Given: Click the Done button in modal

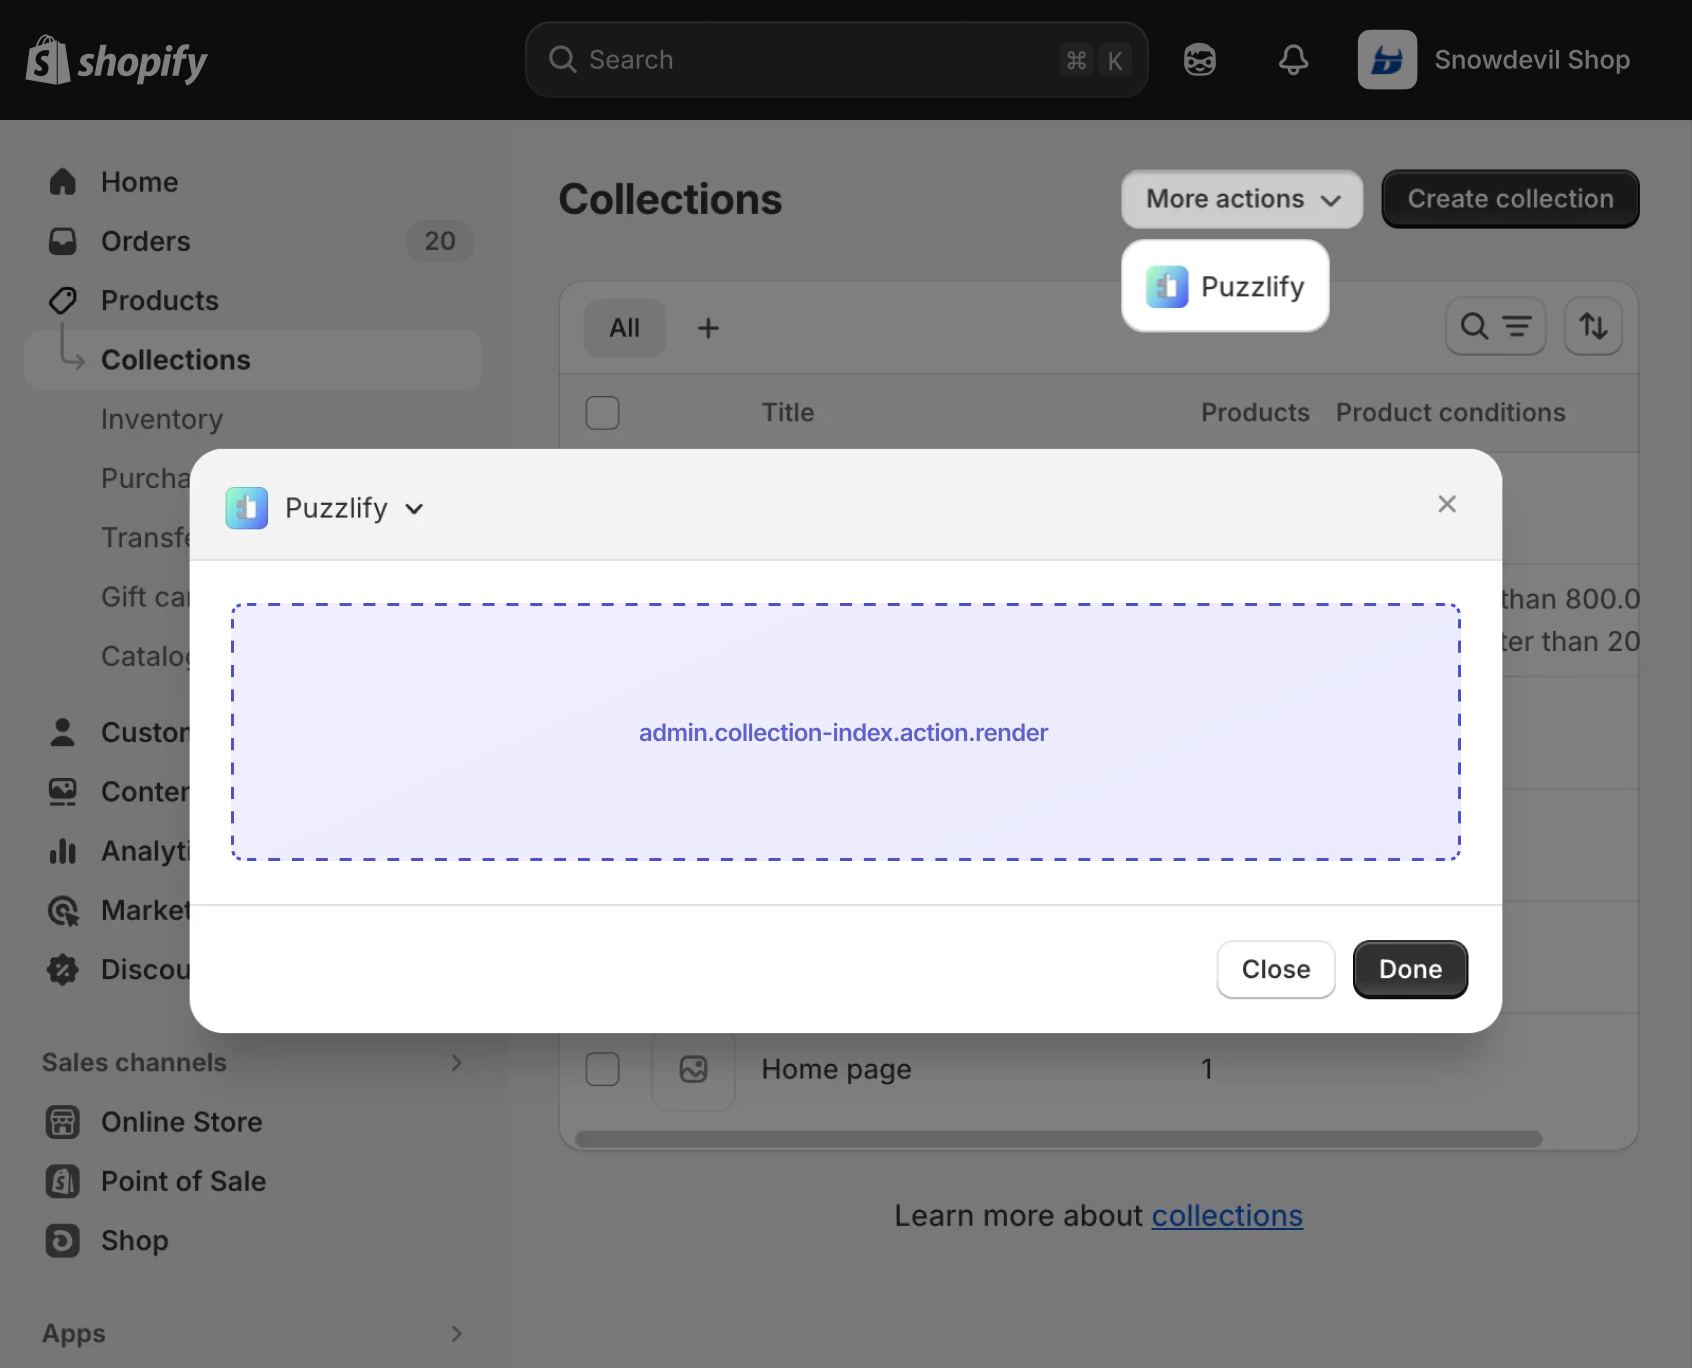Looking at the screenshot, I should (1410, 969).
